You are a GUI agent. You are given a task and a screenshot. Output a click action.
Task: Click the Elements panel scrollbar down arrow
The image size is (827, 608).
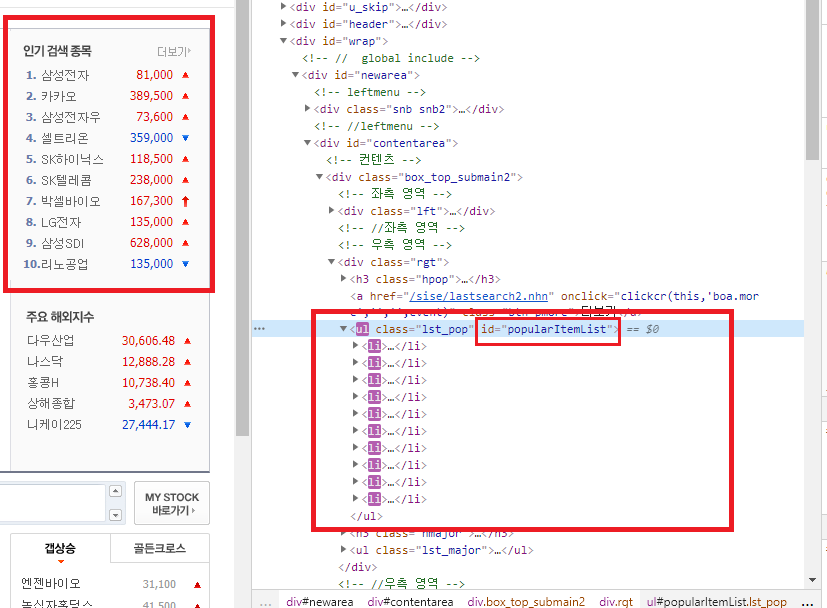pyautogui.click(x=812, y=580)
